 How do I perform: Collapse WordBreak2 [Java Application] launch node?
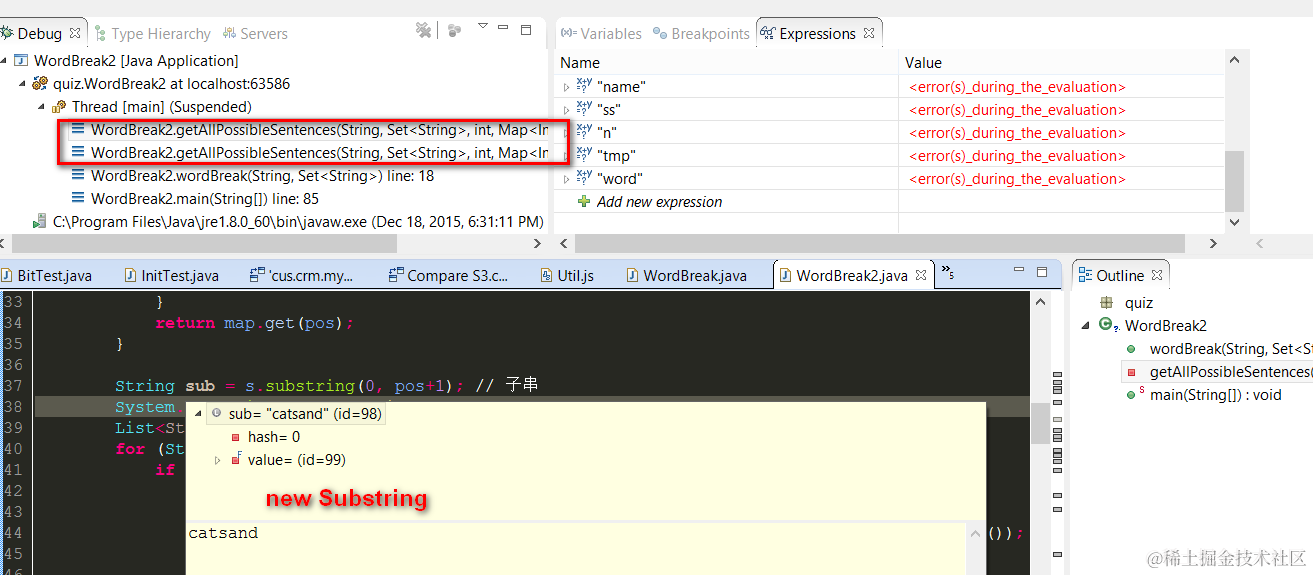click(x=6, y=61)
